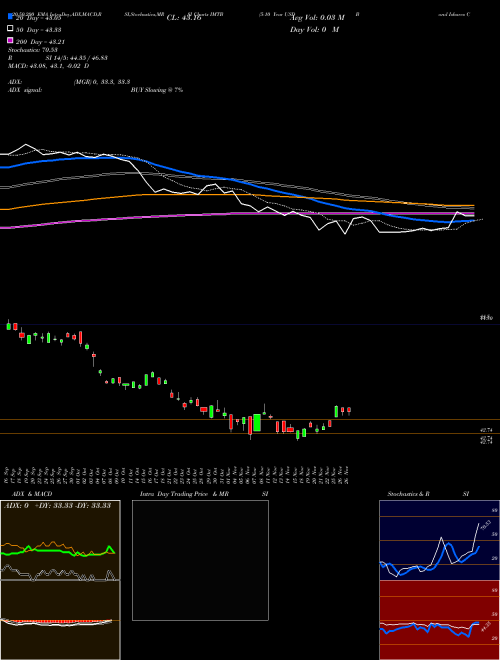
Task: Click the 20 Day moving average label
Action: [x=39, y=18]
